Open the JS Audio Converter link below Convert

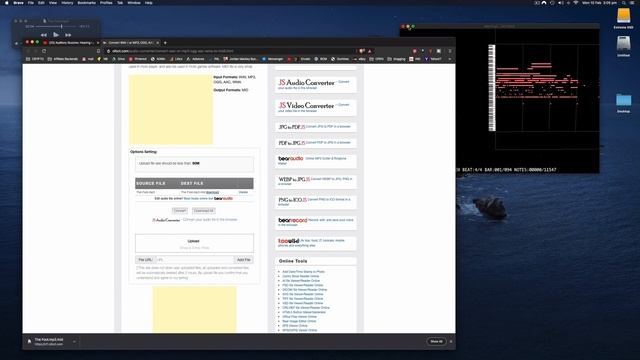166,220
